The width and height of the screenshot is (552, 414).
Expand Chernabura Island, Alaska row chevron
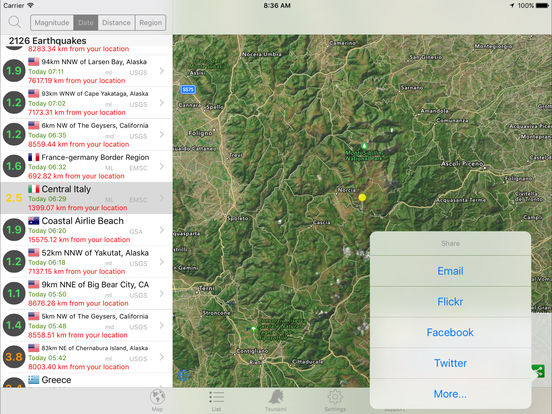(x=162, y=357)
